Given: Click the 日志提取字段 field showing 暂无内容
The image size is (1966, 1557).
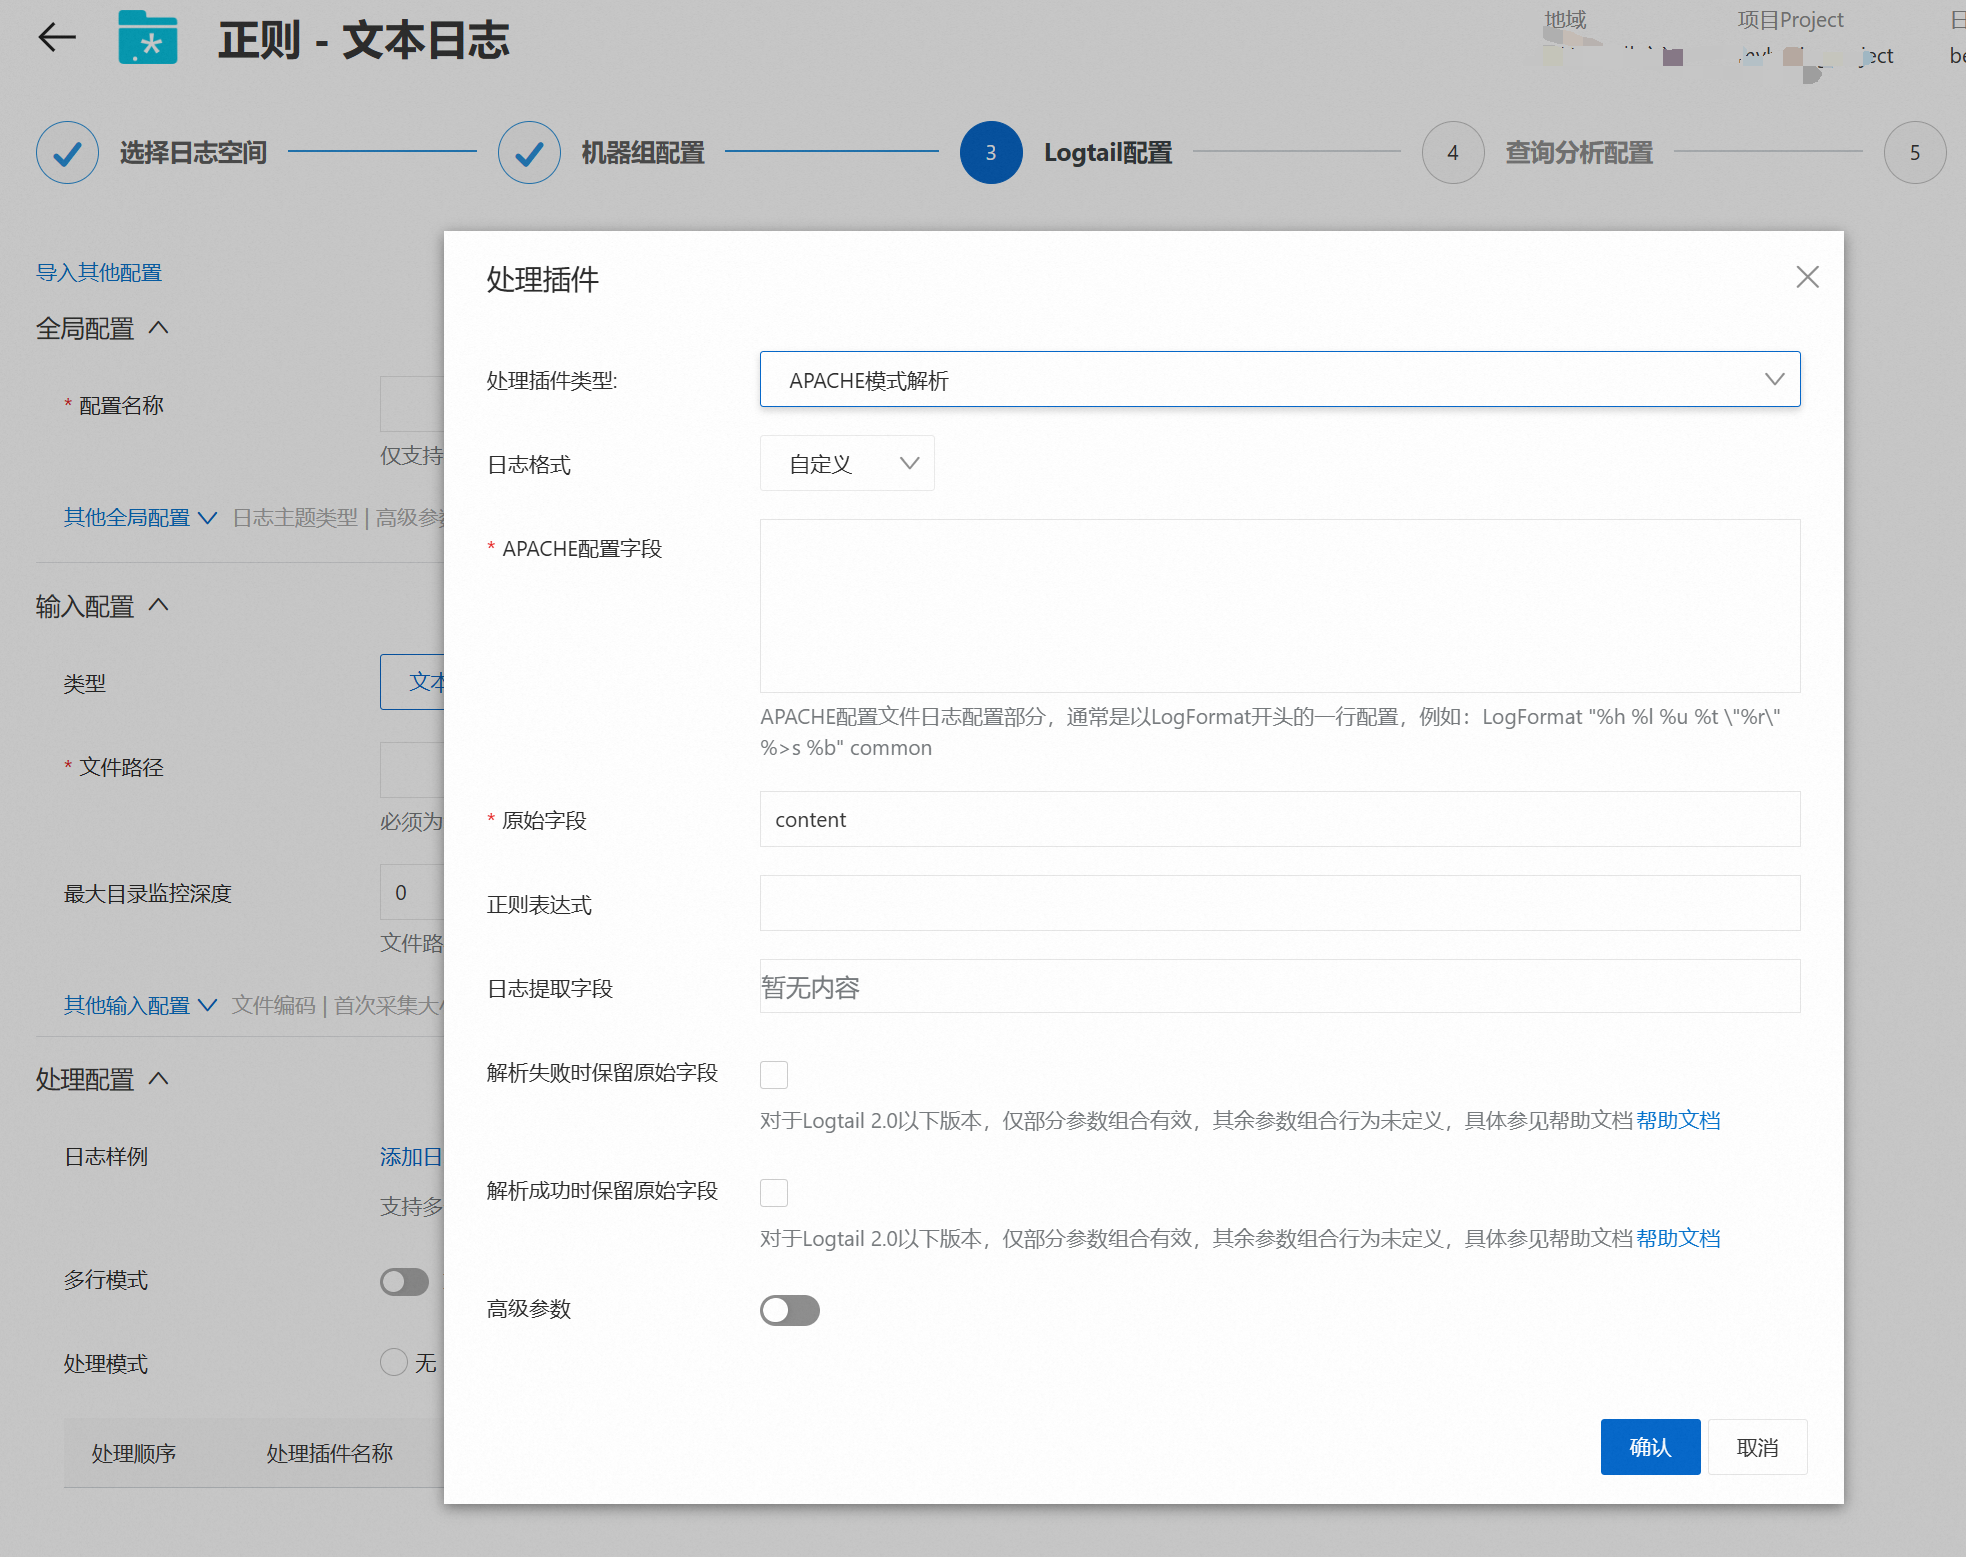Looking at the screenshot, I should coord(1280,986).
